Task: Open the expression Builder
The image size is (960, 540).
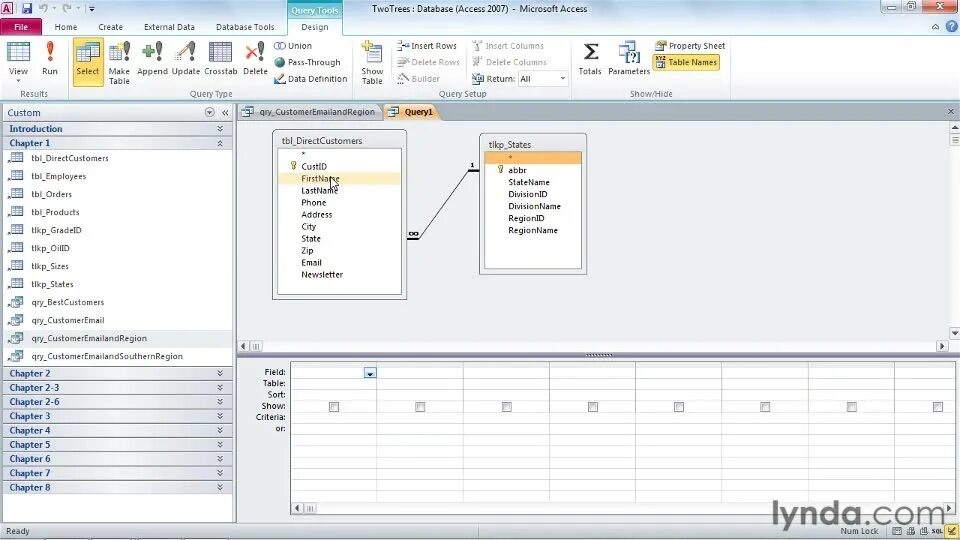Action: pyautogui.click(x=418, y=79)
